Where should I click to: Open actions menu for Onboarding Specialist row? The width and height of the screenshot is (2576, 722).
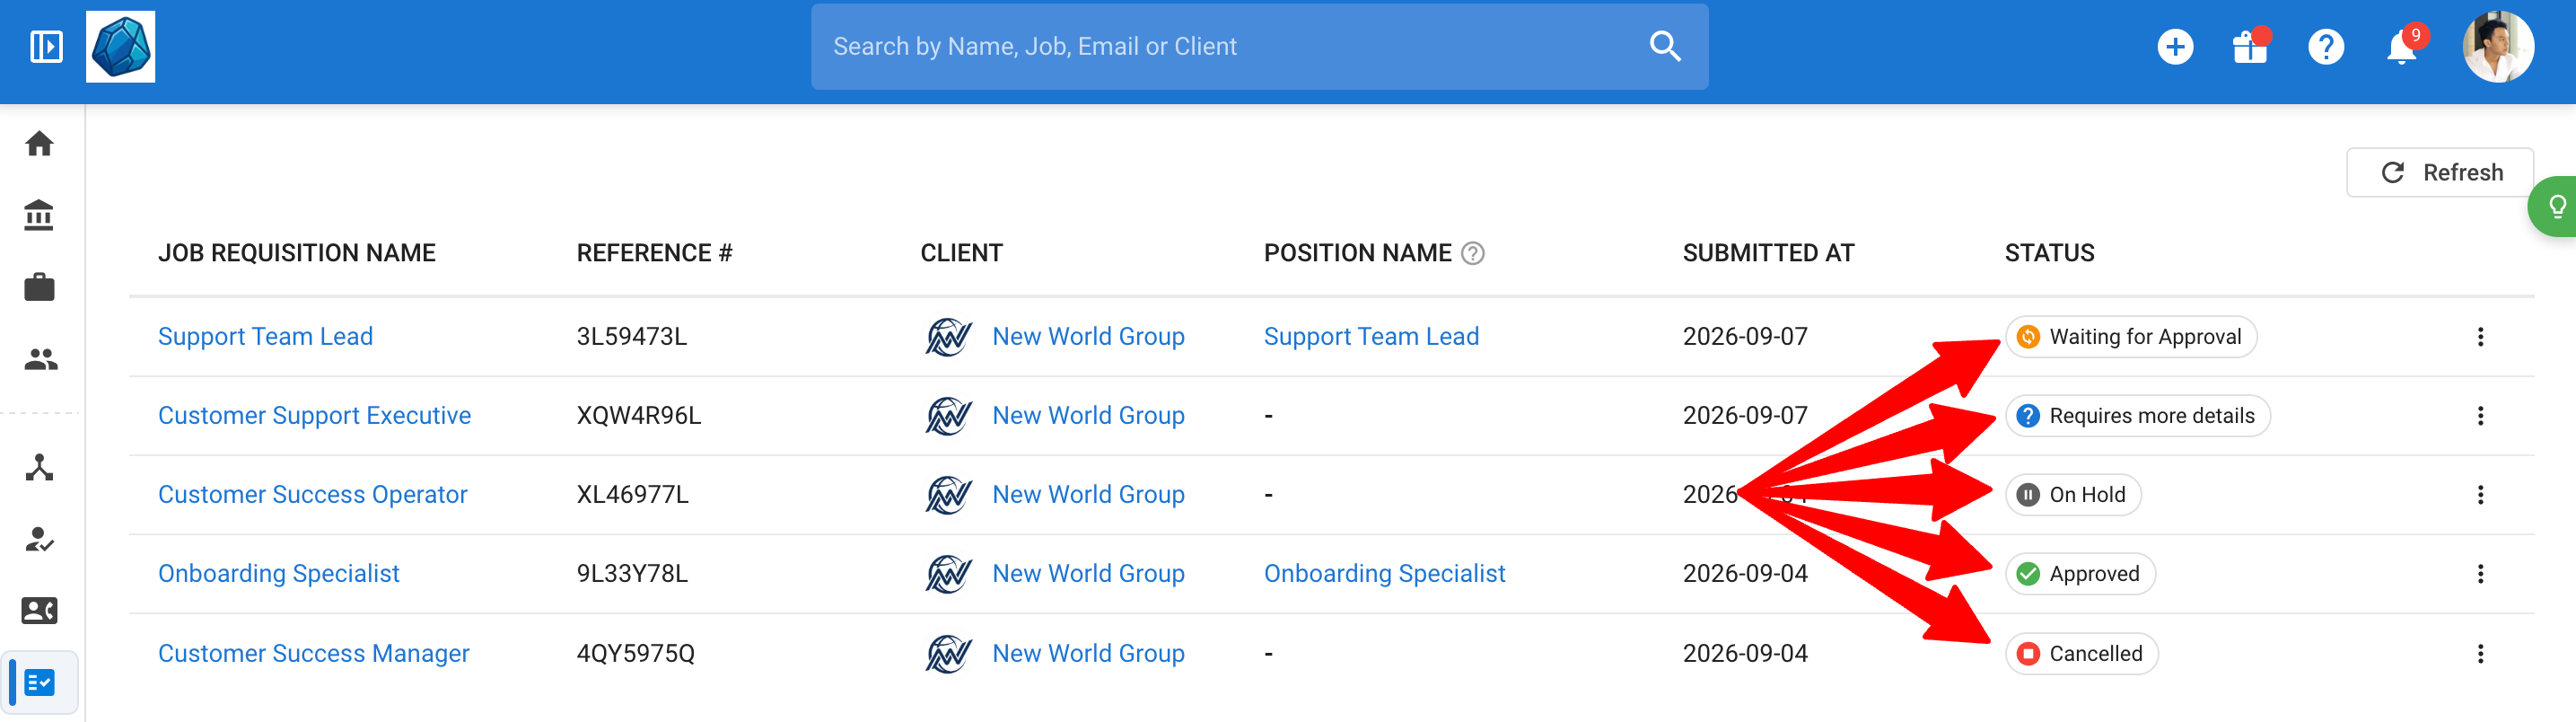coord(2480,574)
